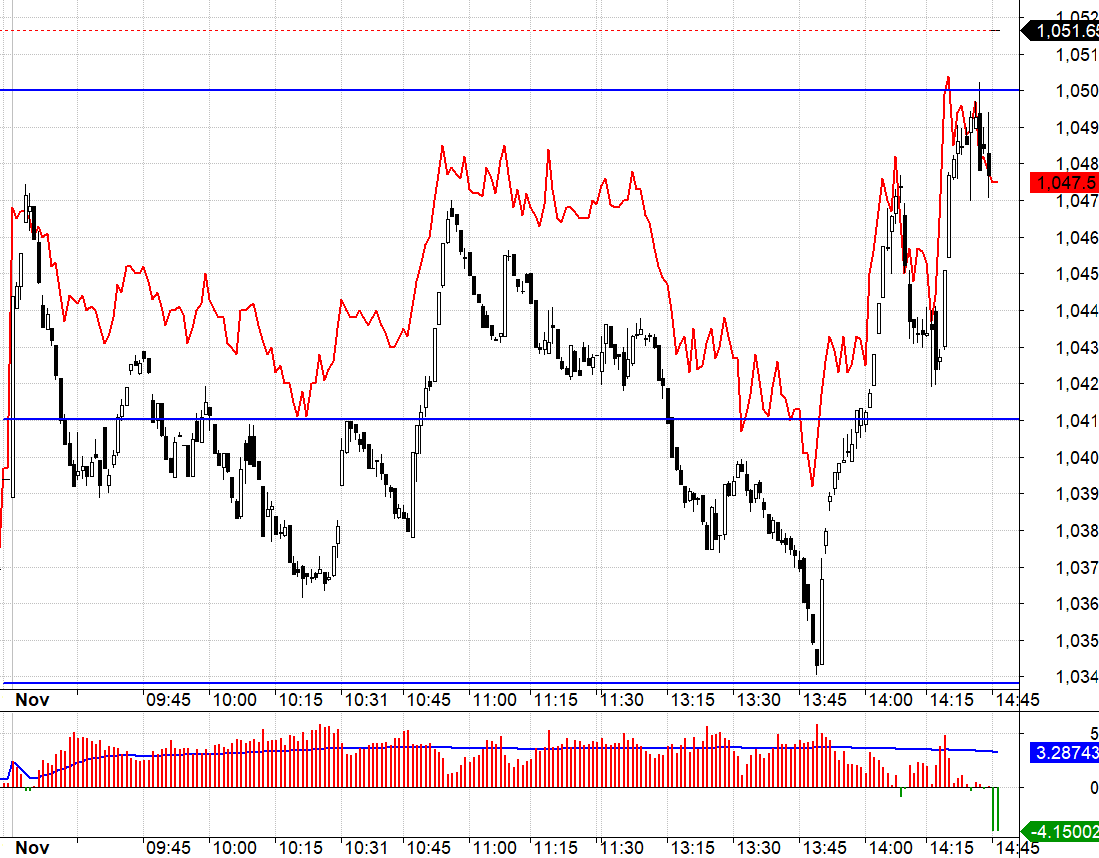Click the red line's peak above 1,050

(x=948, y=77)
